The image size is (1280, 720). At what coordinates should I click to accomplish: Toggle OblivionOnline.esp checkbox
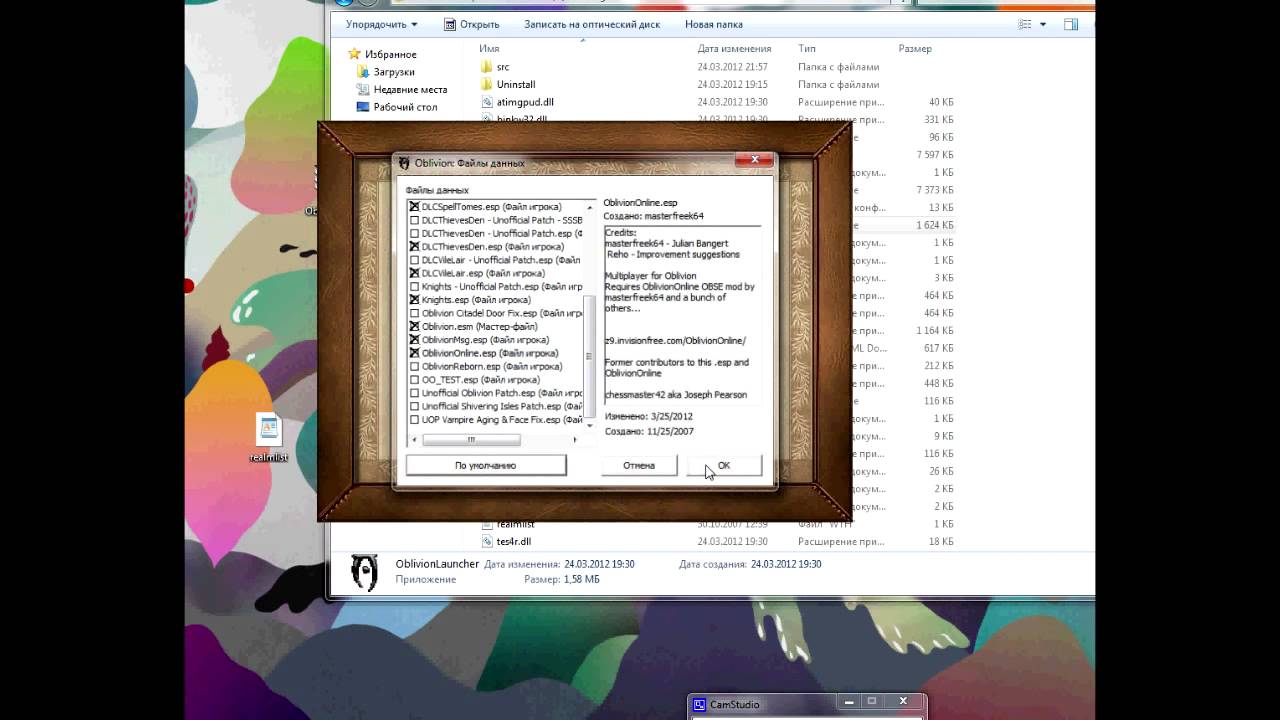click(x=414, y=353)
